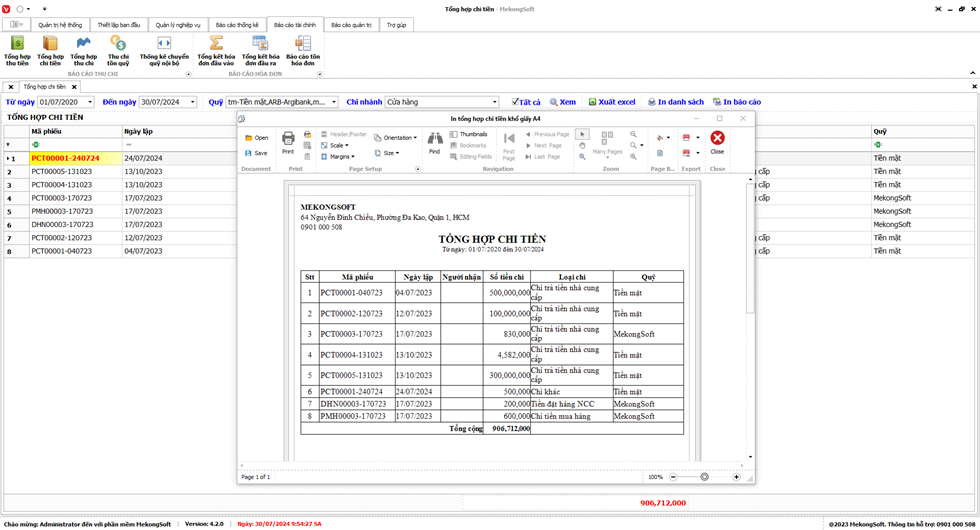The height and width of the screenshot is (530, 980).
Task: Adjust the zoom slider handle in preview
Action: coord(704,477)
